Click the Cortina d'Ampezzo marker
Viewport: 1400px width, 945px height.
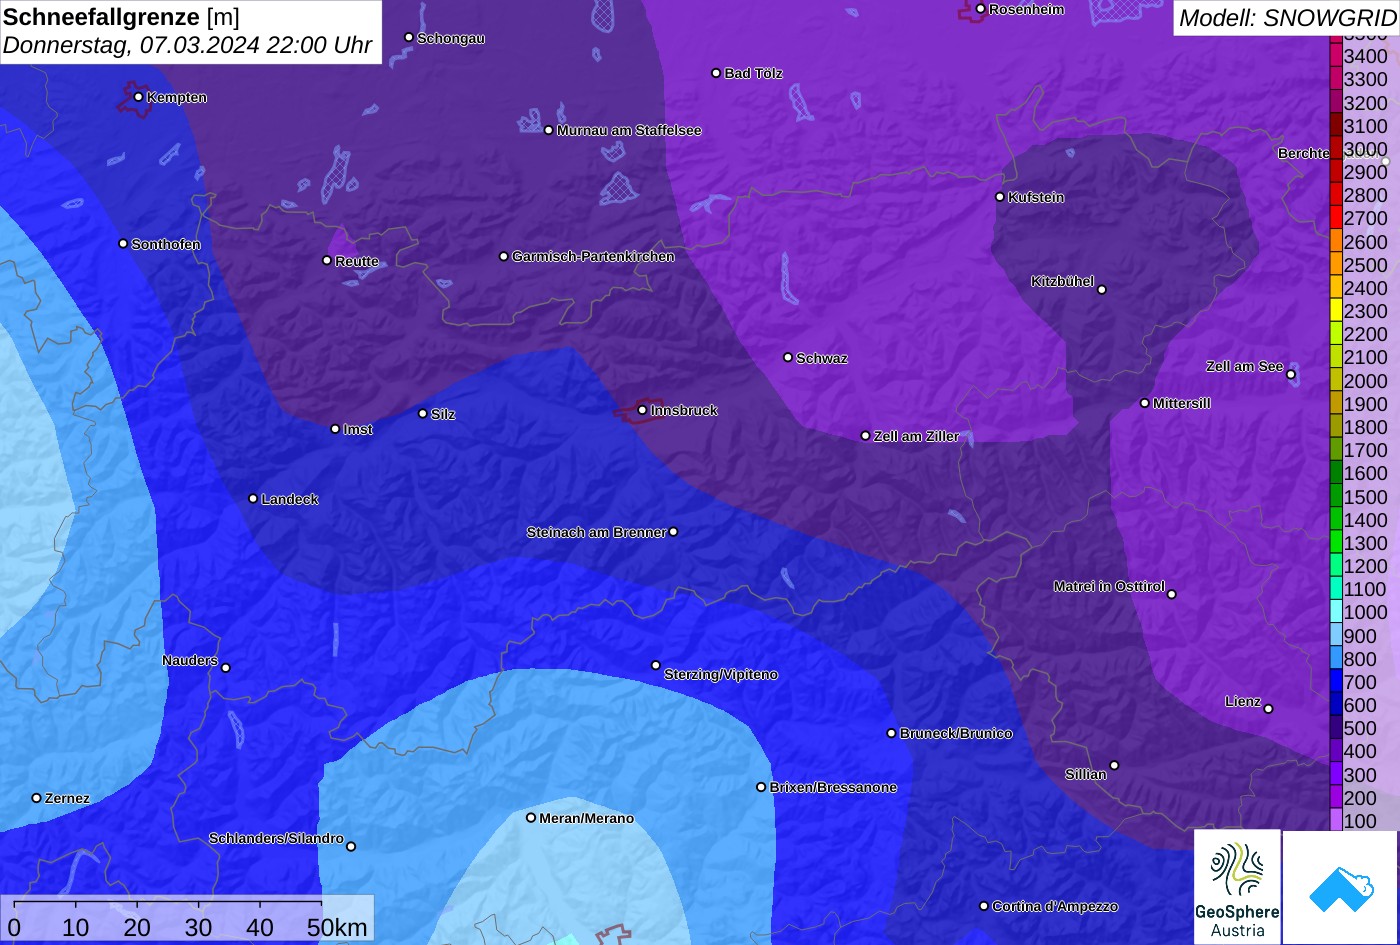point(984,906)
